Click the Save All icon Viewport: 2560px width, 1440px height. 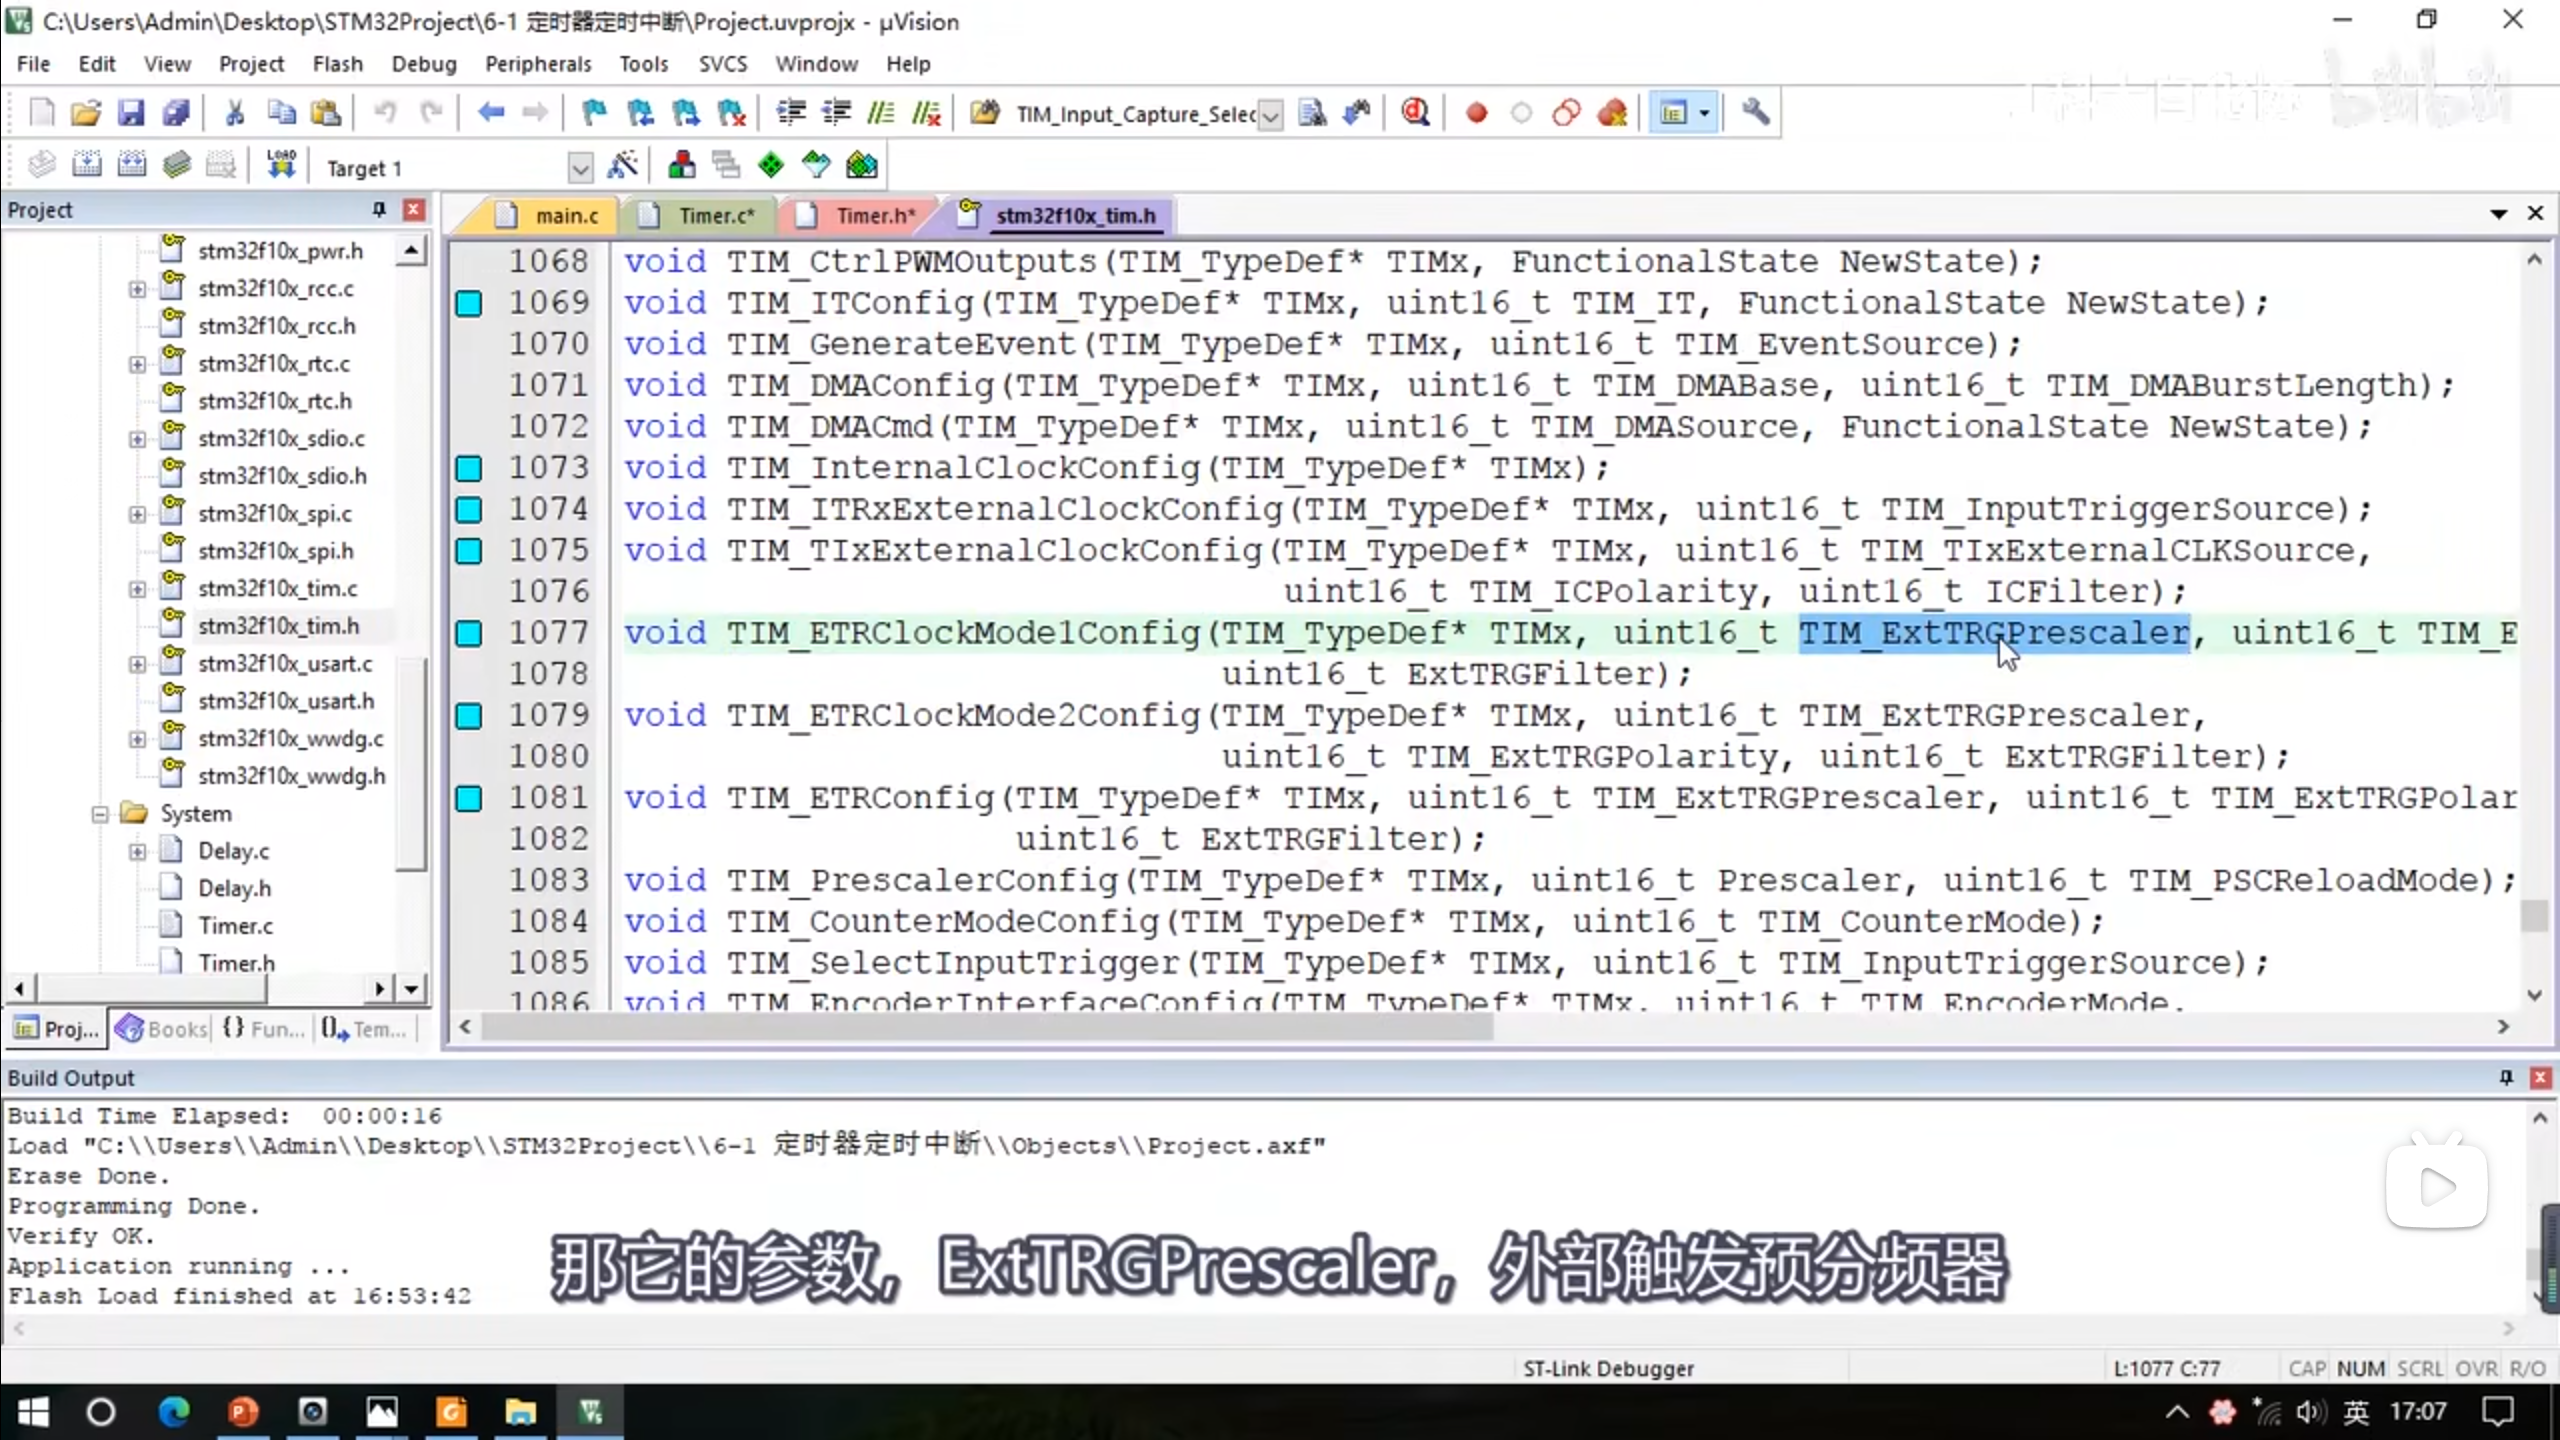click(x=176, y=113)
